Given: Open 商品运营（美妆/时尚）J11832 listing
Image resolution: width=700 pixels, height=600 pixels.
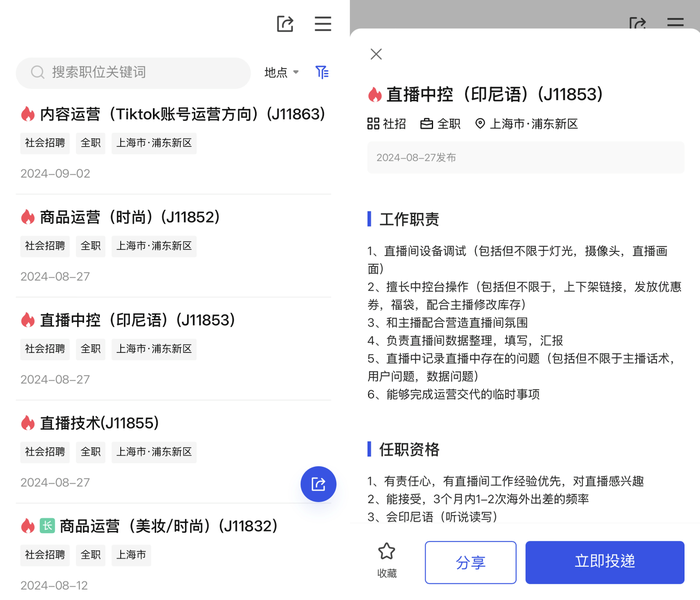Looking at the screenshot, I should coord(168,526).
